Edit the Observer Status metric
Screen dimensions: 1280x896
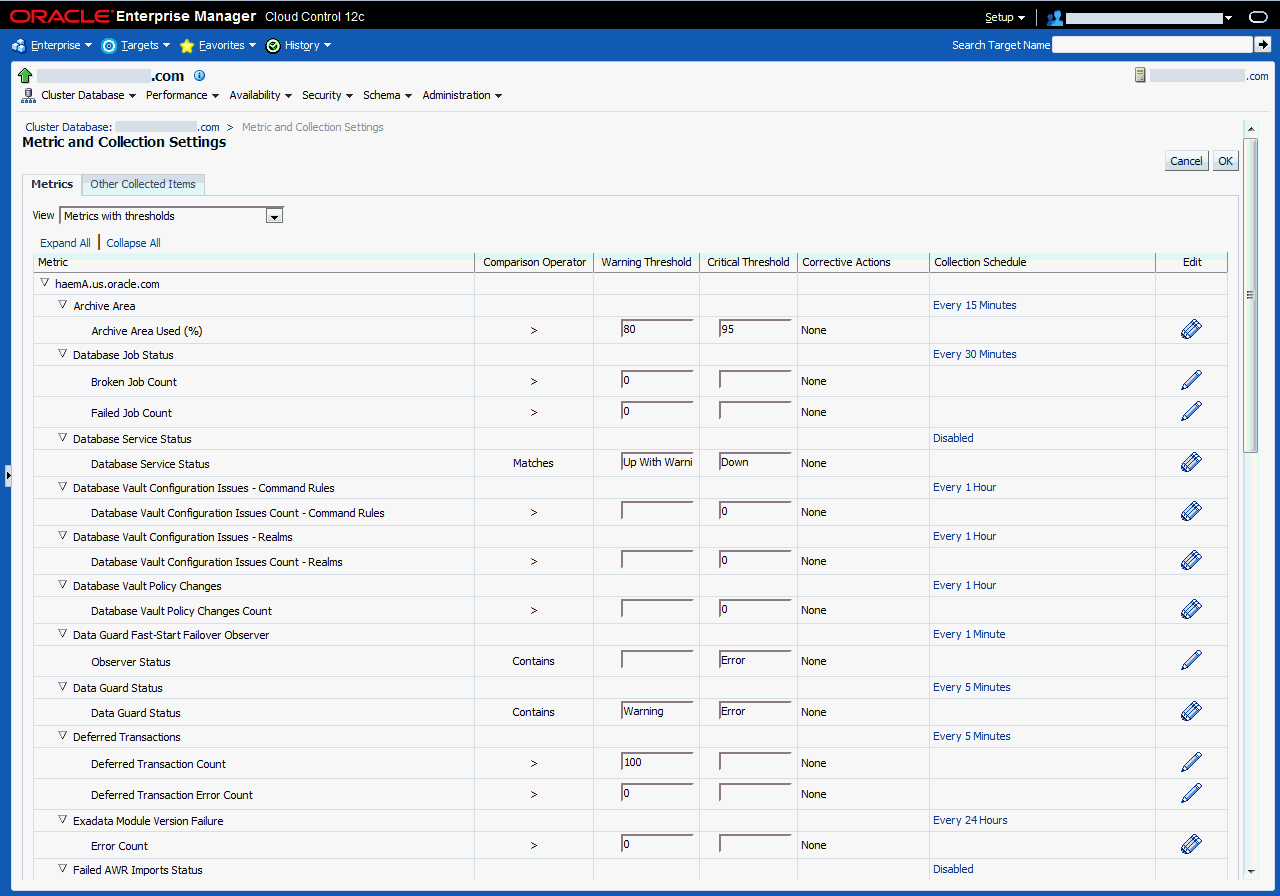1191,661
